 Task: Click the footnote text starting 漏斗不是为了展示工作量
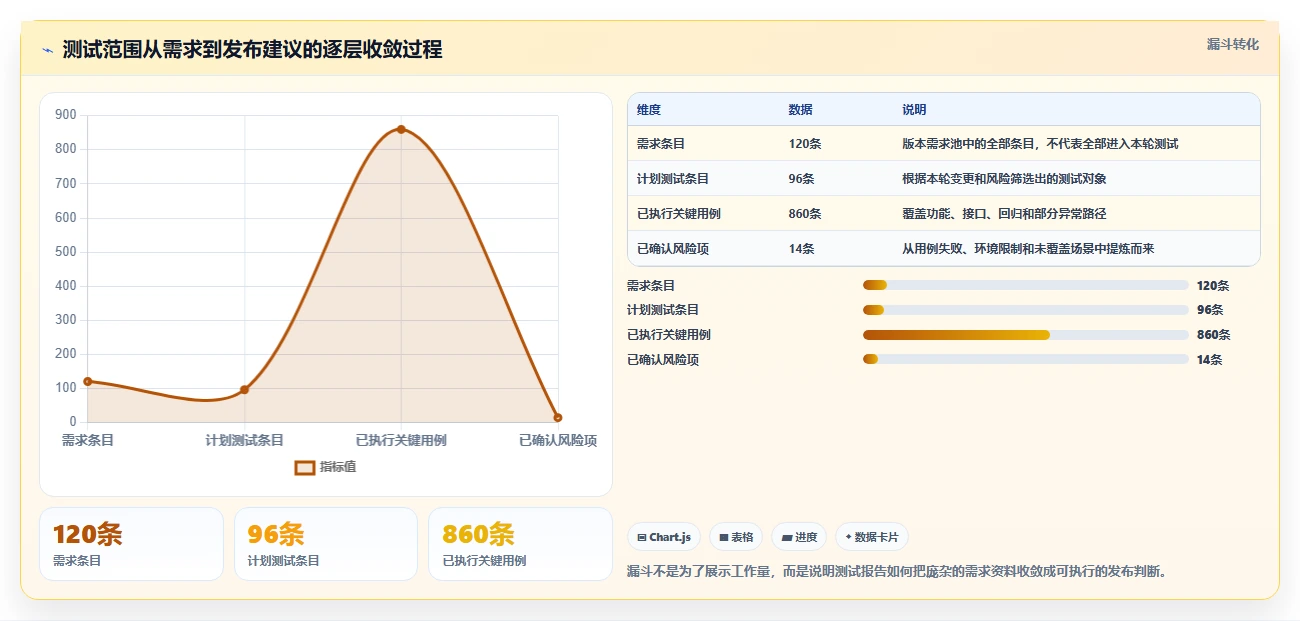[x=896, y=572]
